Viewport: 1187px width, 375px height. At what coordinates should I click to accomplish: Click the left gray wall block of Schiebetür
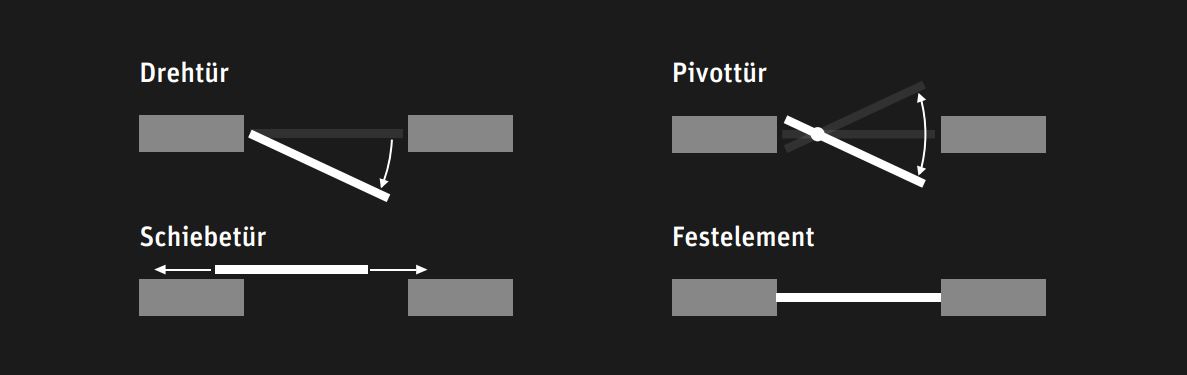coord(192,297)
